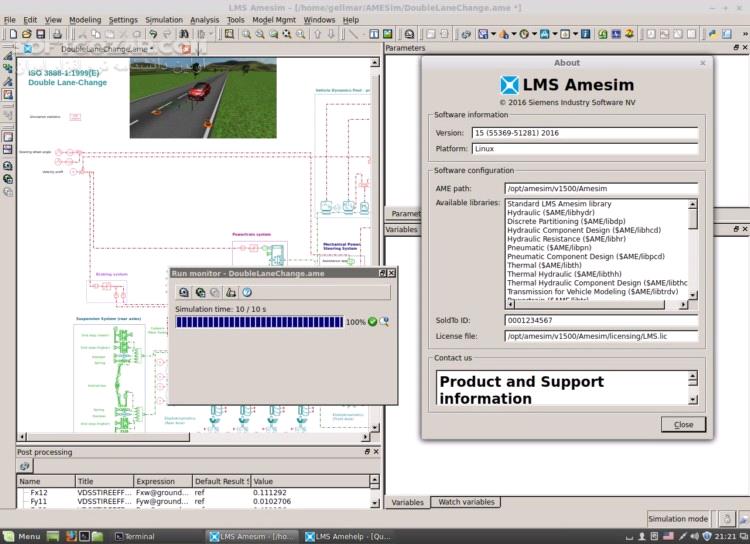Open the Help menu
This screenshot has height=544, width=750.
(x=351, y=20)
